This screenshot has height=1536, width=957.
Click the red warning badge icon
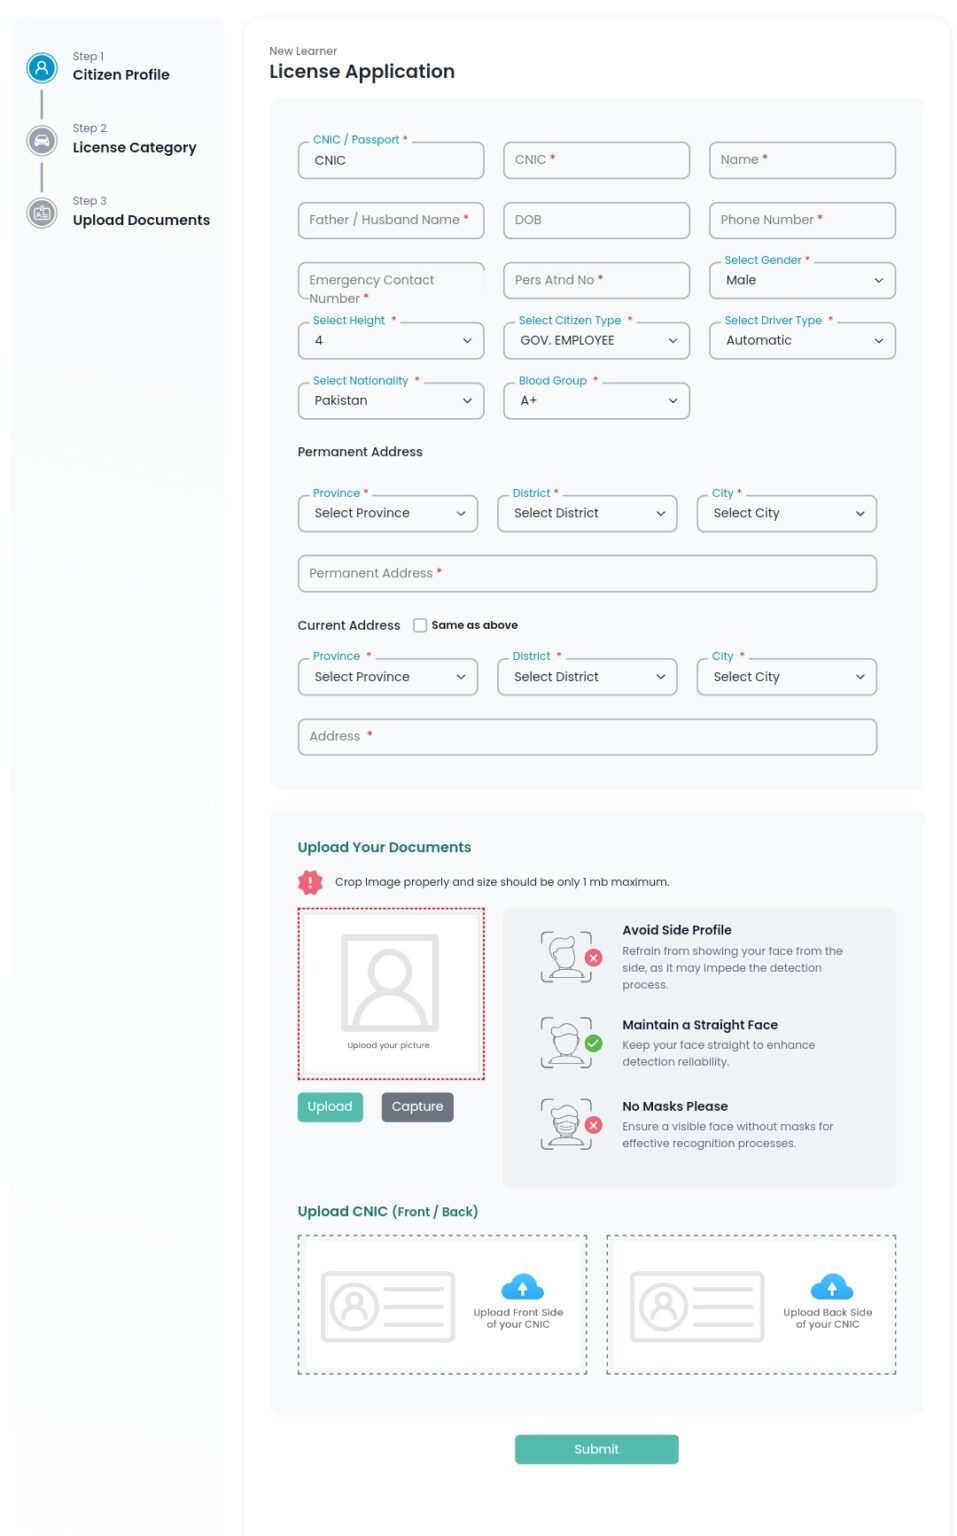(x=310, y=882)
